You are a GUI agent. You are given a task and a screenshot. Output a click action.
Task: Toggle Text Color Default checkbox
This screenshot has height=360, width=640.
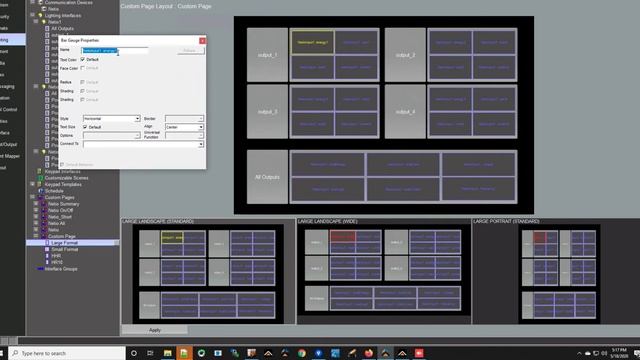83,60
